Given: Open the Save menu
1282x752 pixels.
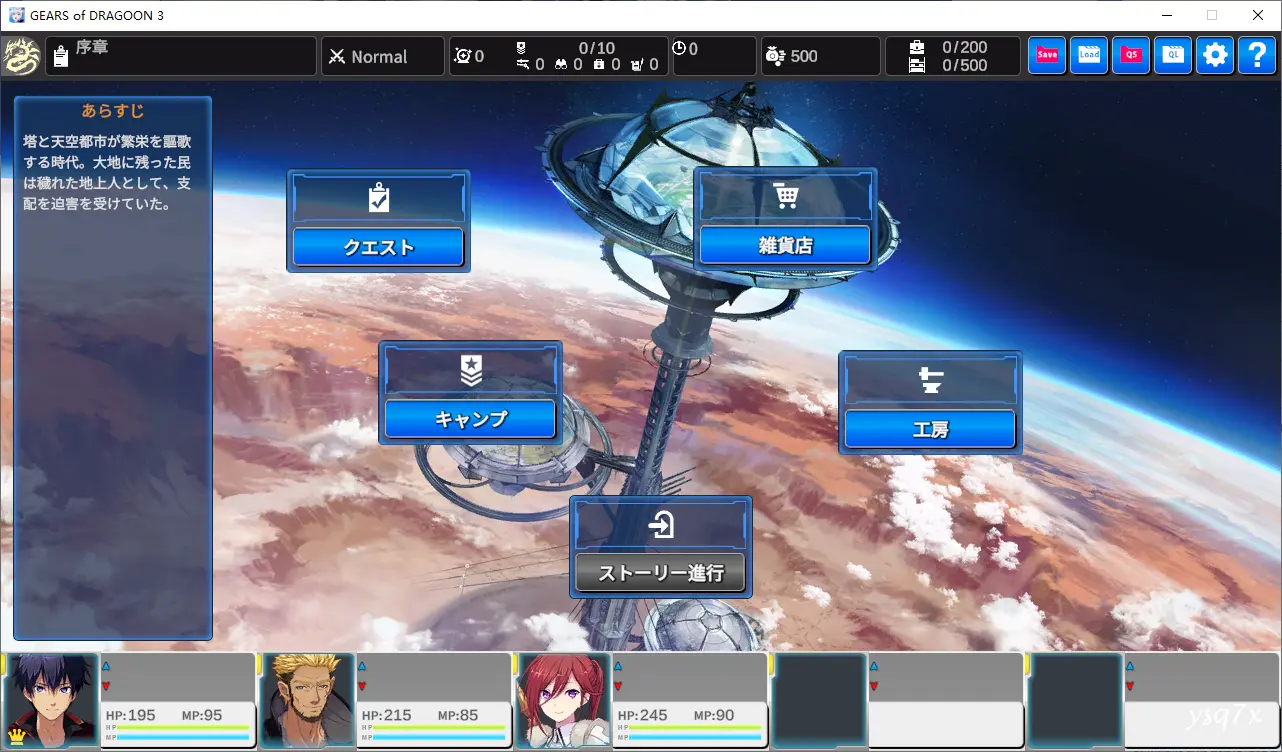Looking at the screenshot, I should point(1047,55).
